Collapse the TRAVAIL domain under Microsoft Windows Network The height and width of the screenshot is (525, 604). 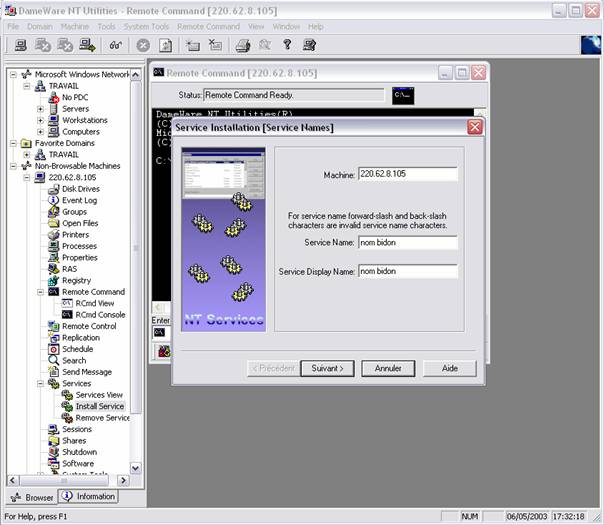pos(27,86)
